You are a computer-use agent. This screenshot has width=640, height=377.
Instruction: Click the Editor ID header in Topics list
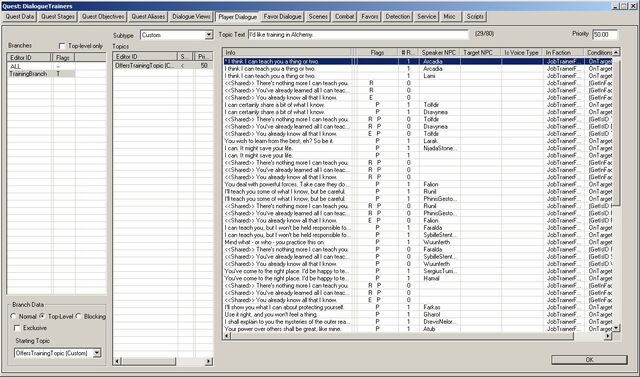(x=145, y=57)
